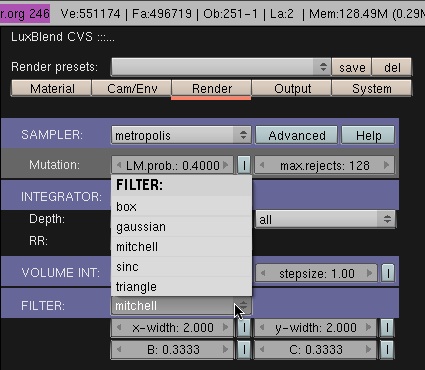Switch to the Cam/Env tab

pos(132,89)
